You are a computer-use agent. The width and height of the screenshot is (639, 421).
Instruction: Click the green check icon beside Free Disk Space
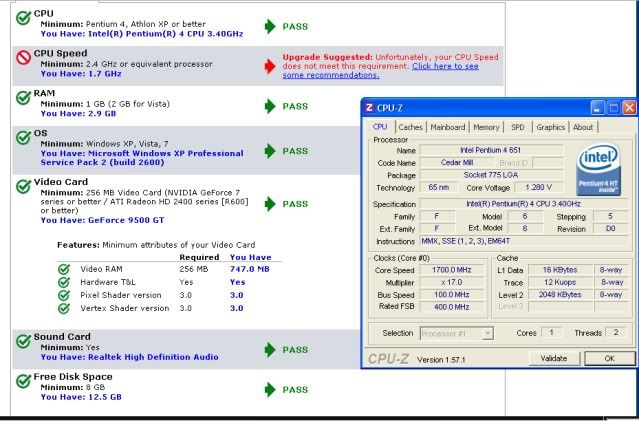tap(24, 381)
